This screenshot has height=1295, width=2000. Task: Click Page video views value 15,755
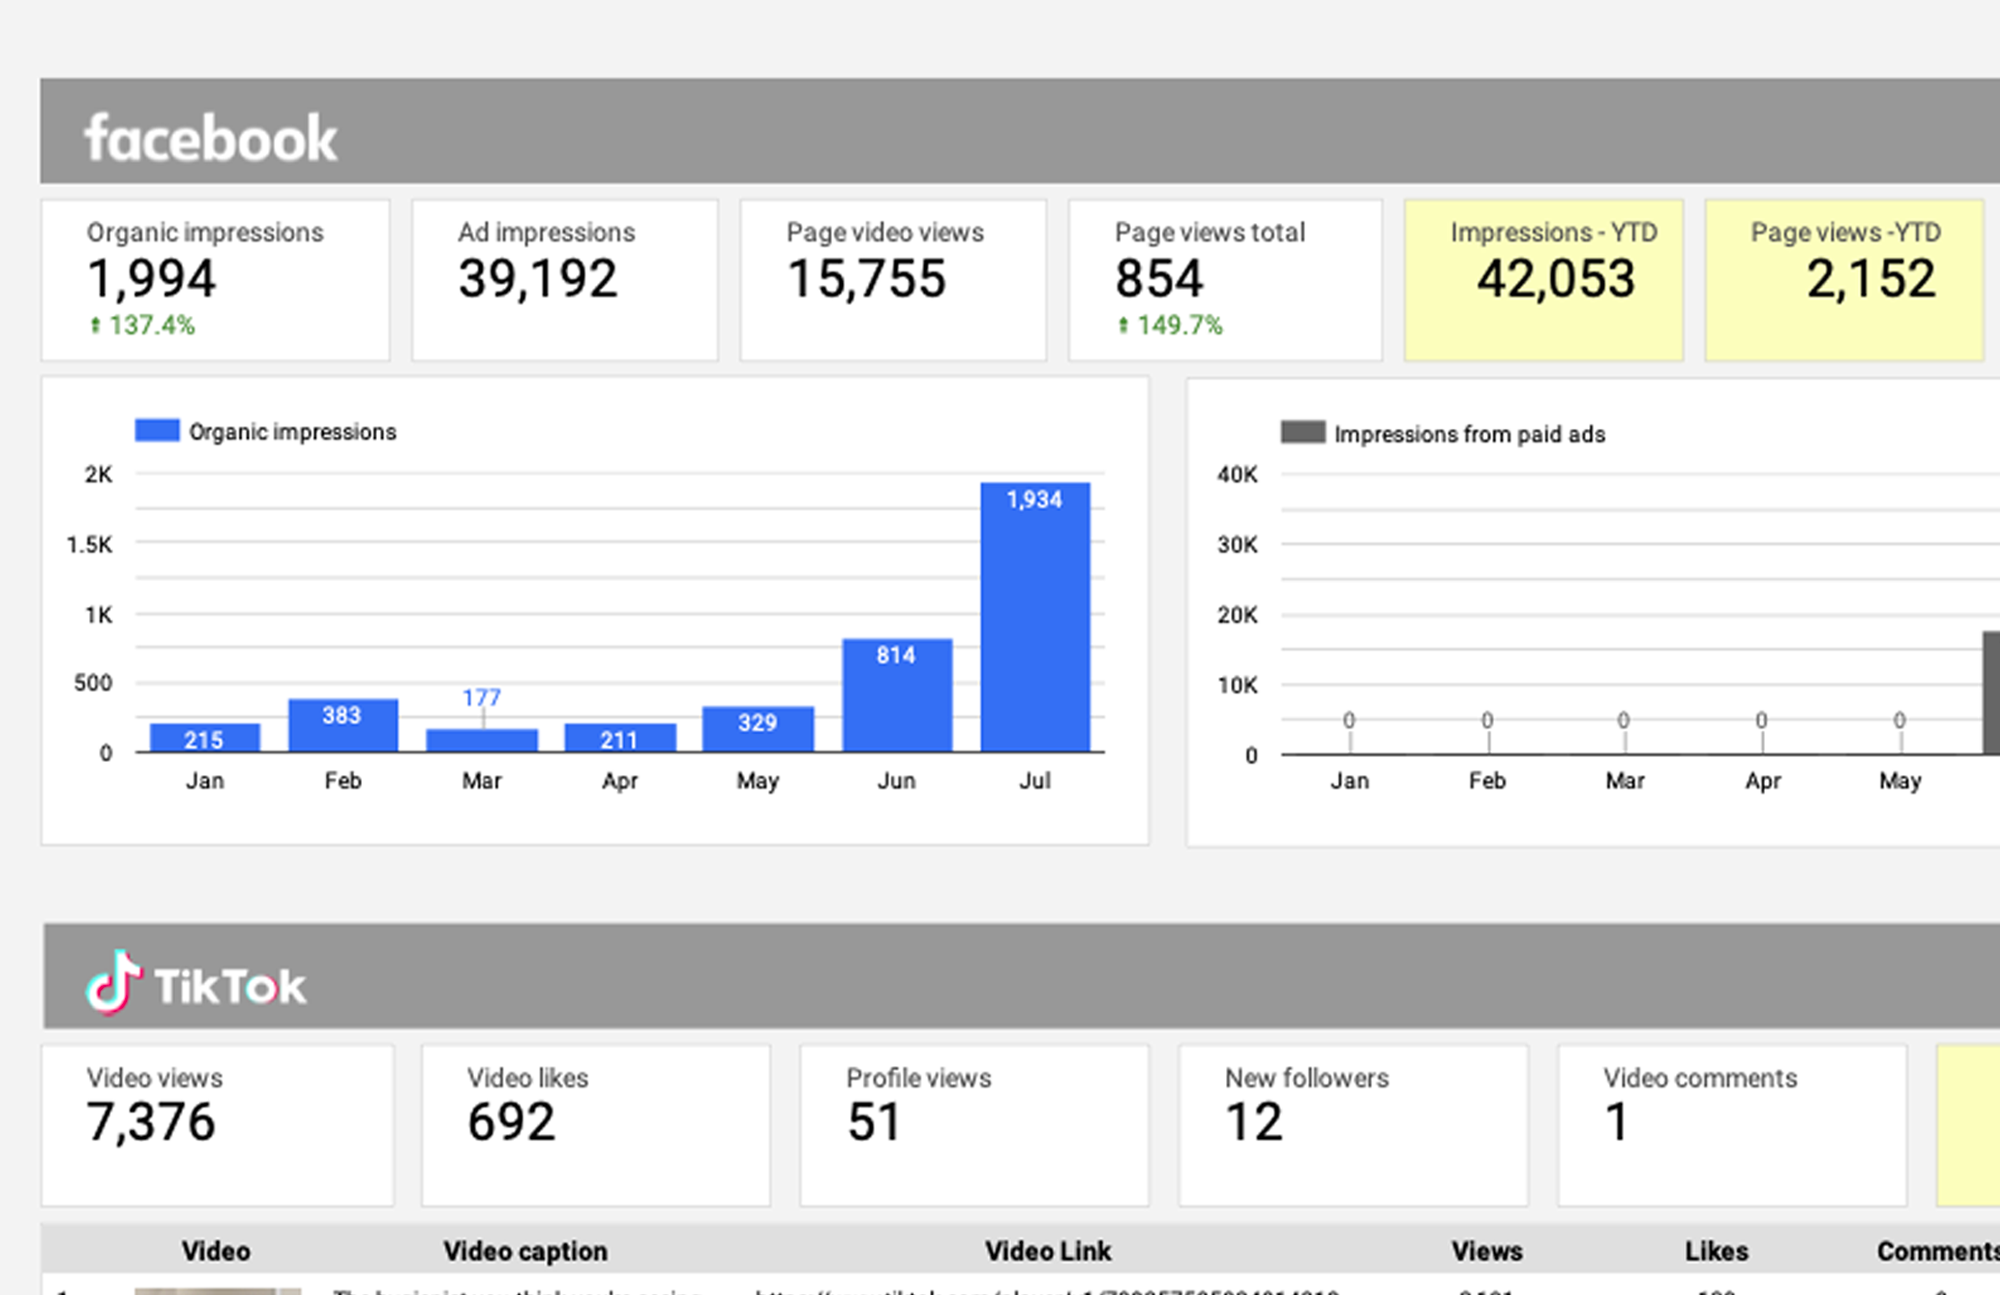pos(866,279)
